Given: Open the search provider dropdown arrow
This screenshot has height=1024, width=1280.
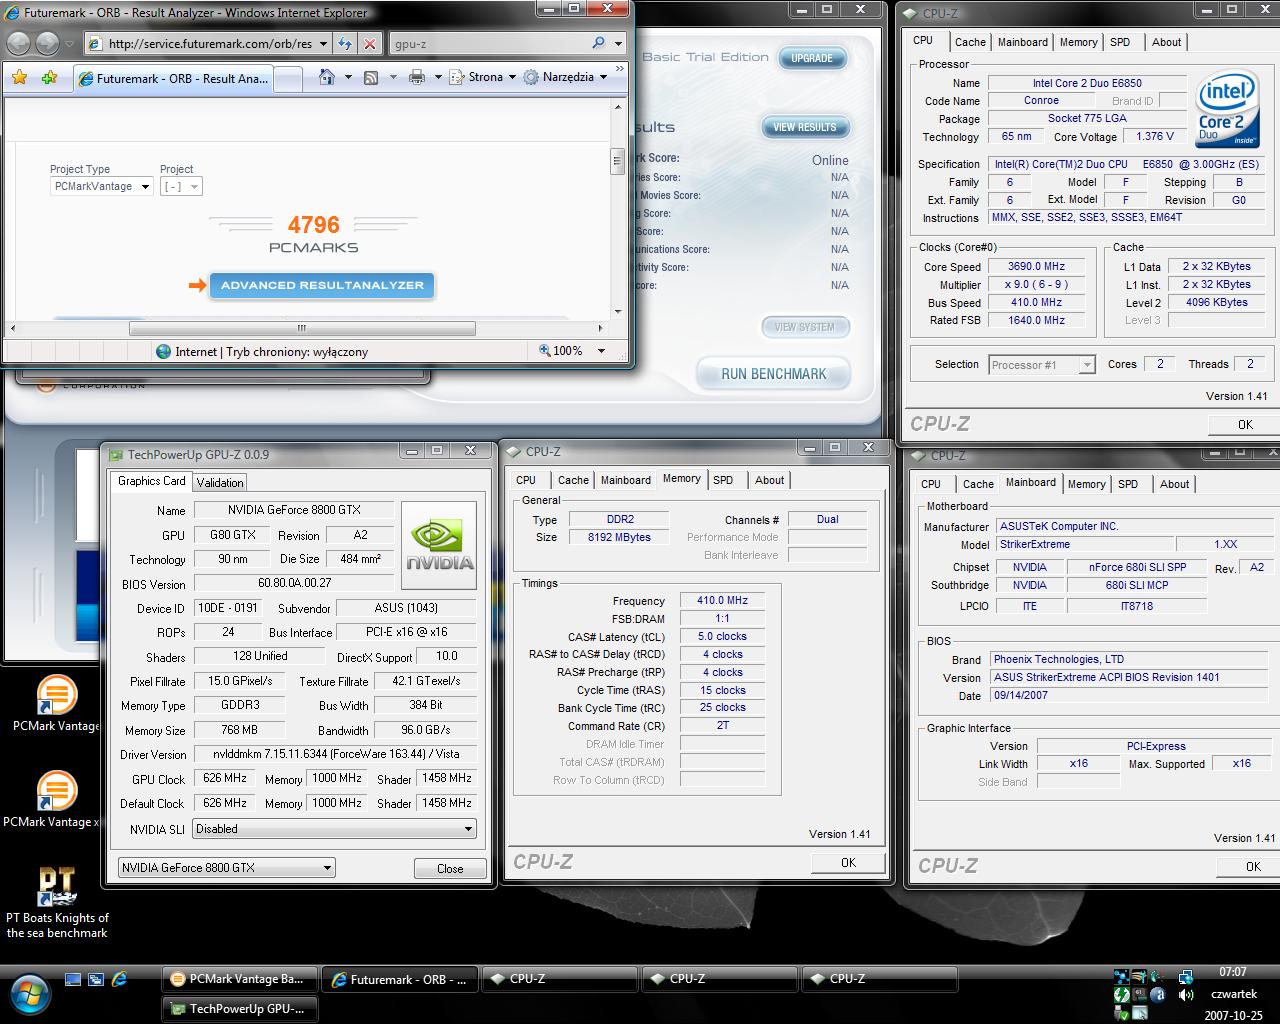Looking at the screenshot, I should [618, 44].
